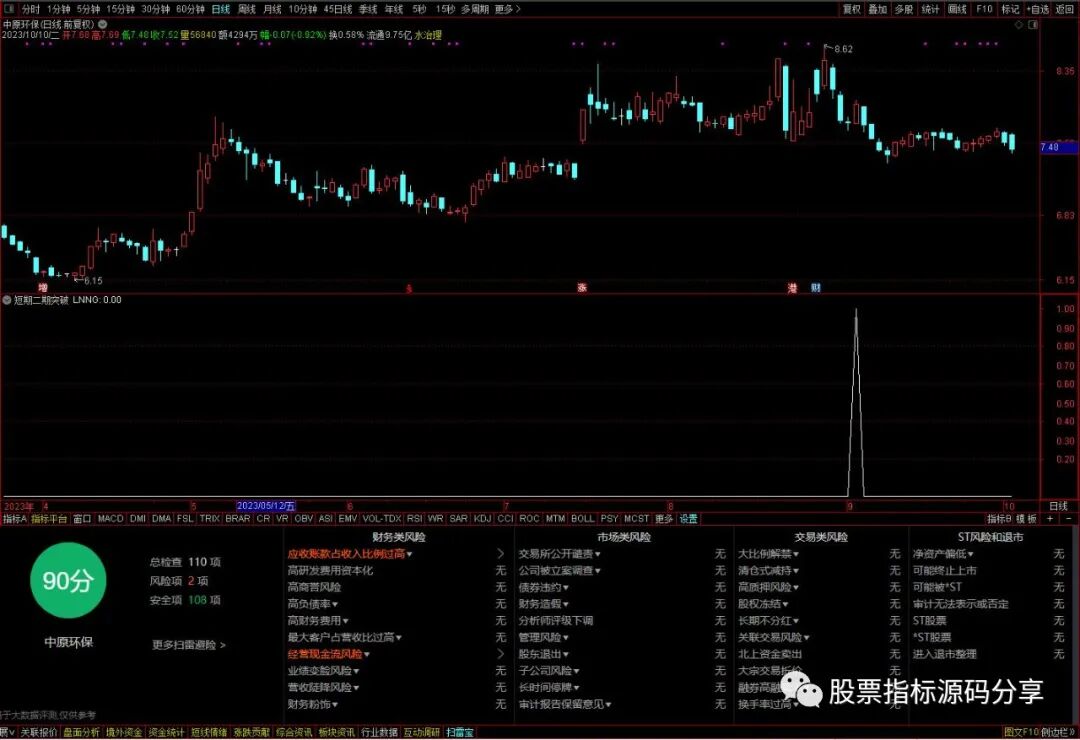
Task: Open the 关联报价 bottom tab
Action: (x=38, y=732)
